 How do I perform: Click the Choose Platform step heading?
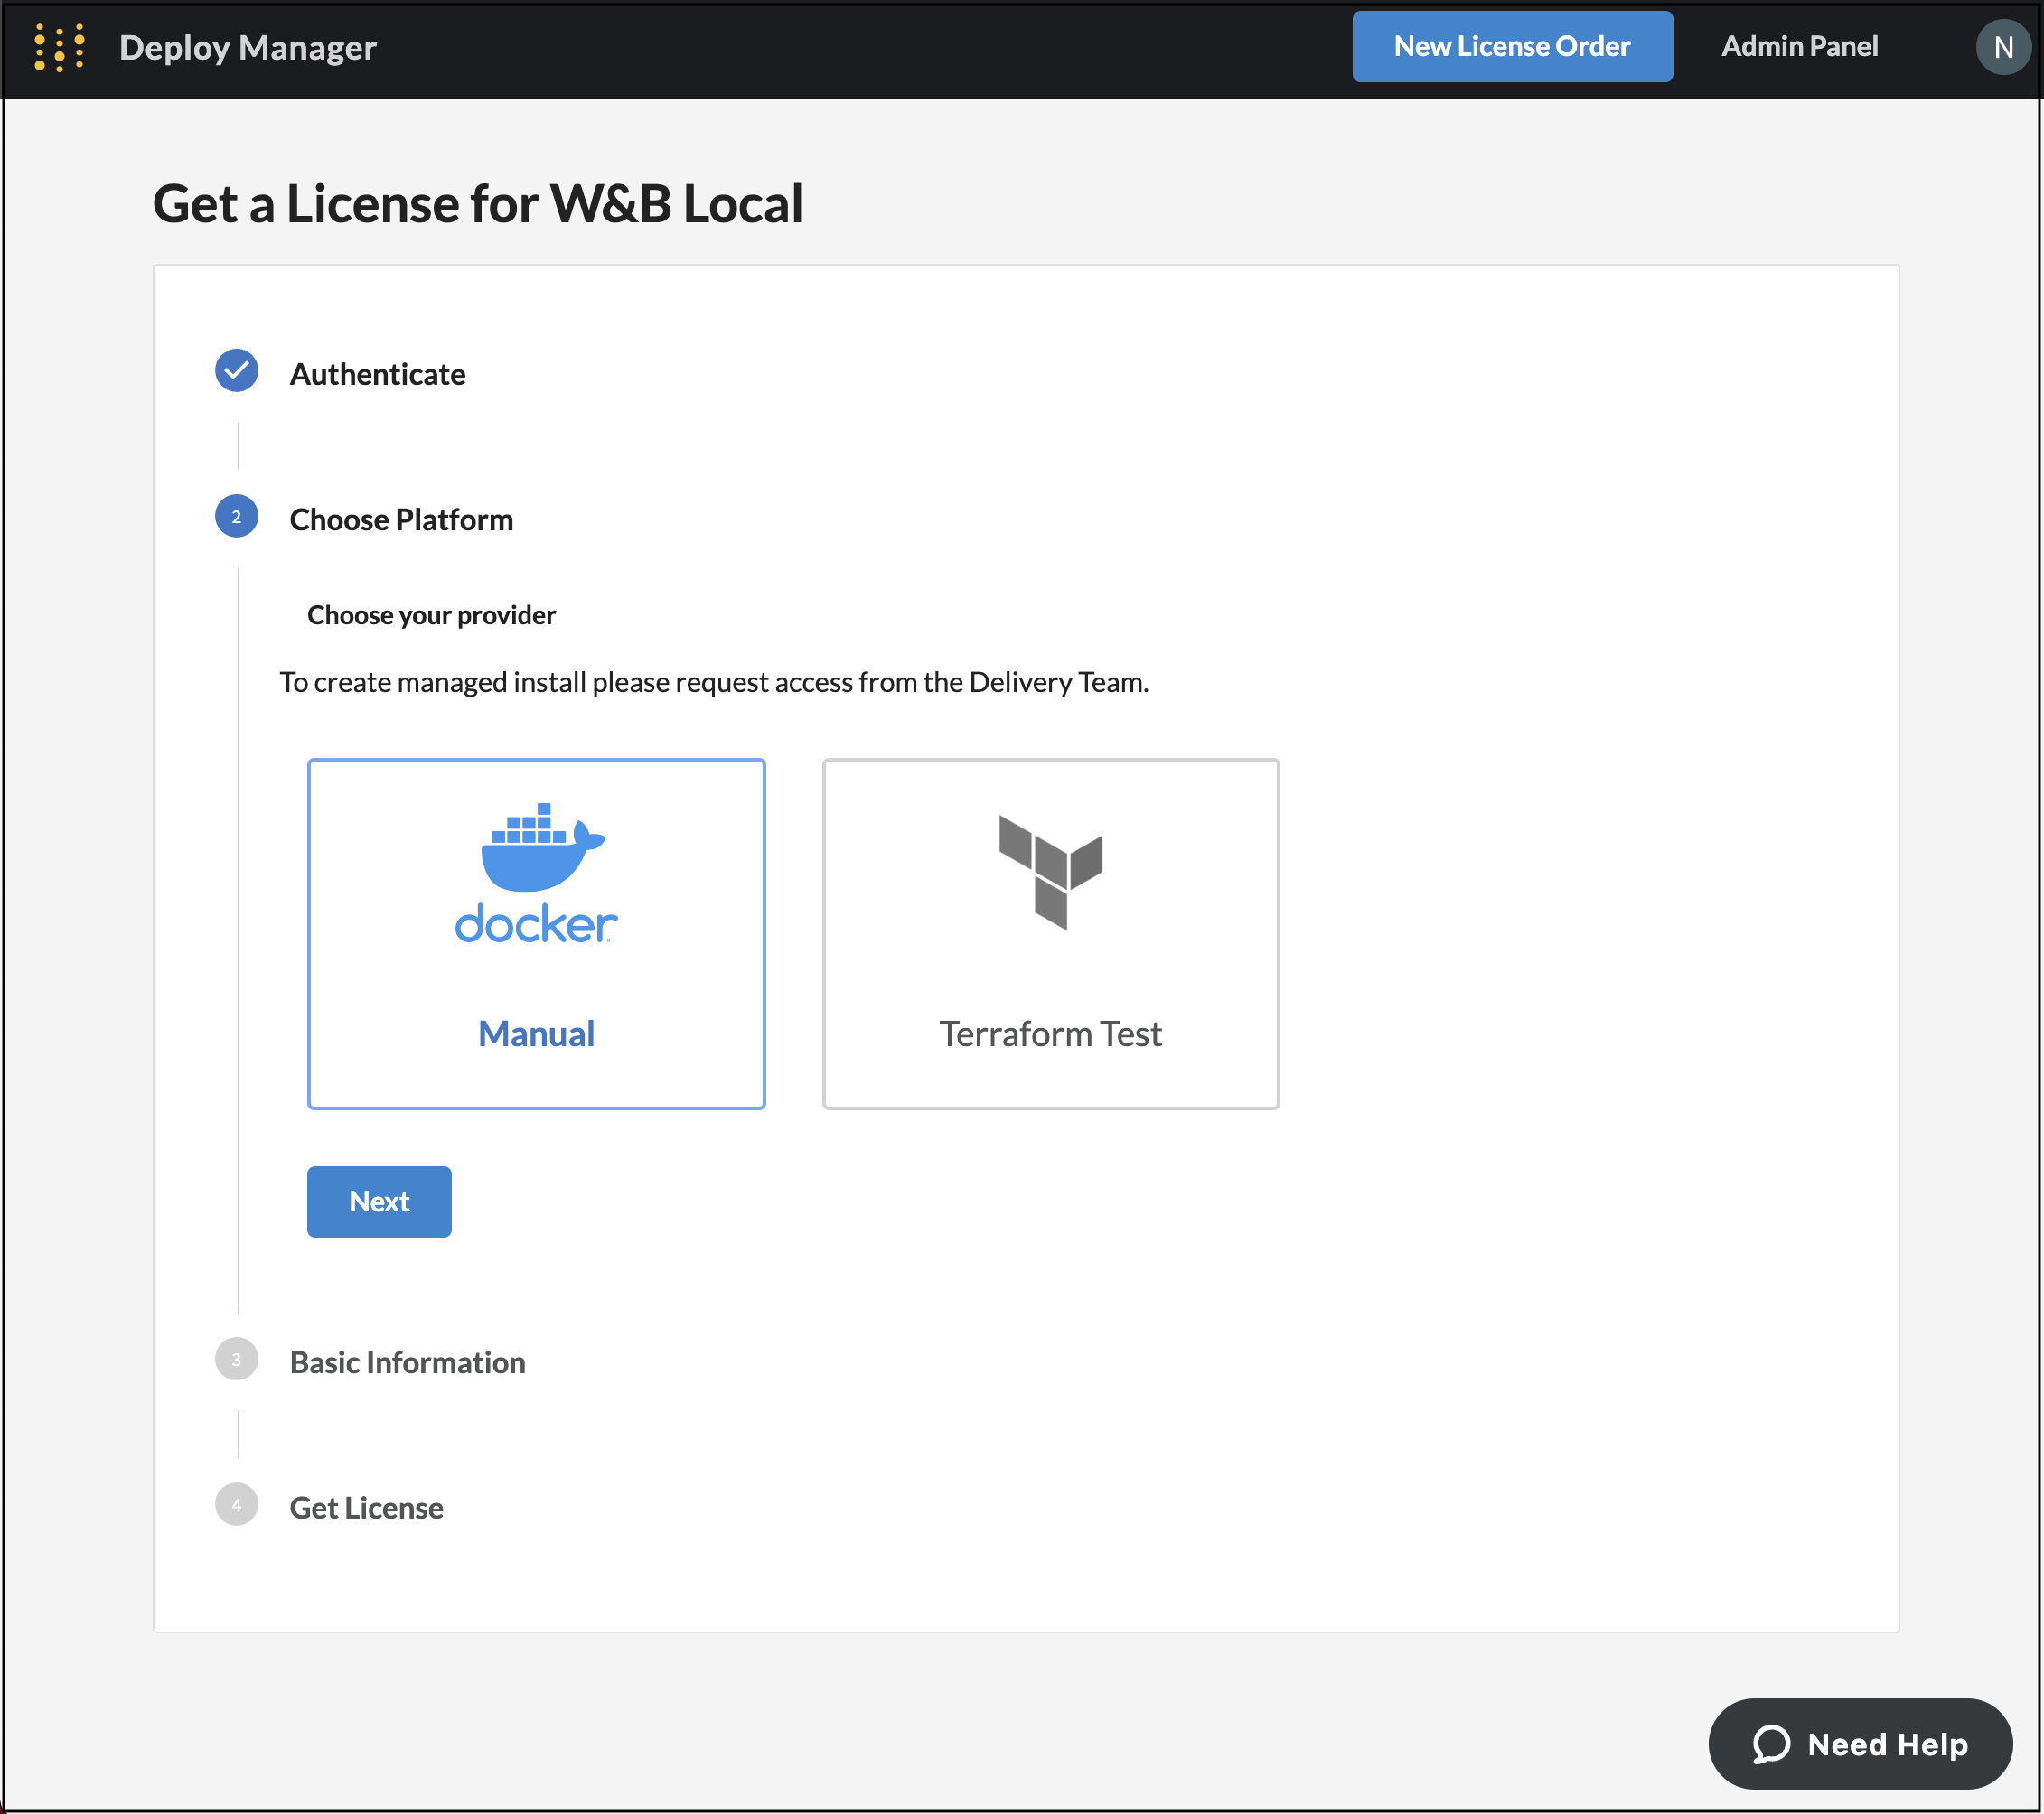[401, 520]
